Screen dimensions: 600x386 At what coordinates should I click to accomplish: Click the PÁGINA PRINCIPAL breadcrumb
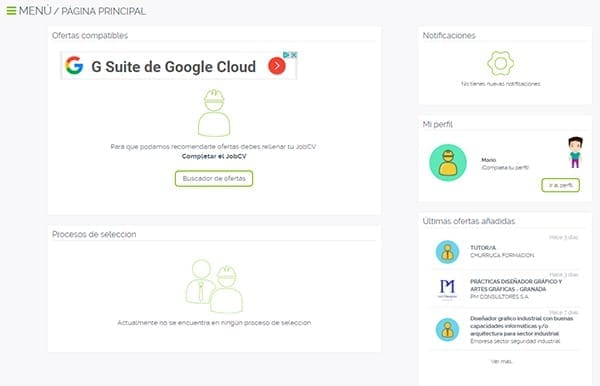(103, 11)
